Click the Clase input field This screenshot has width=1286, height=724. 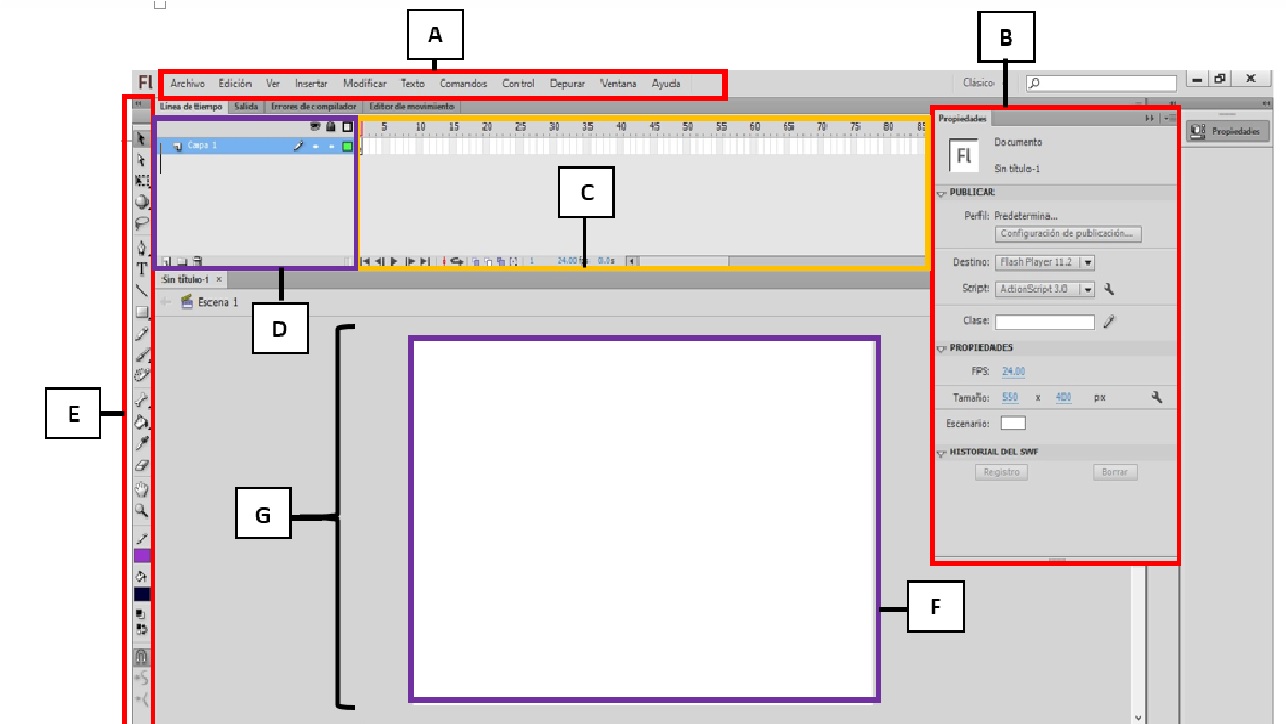(1043, 322)
